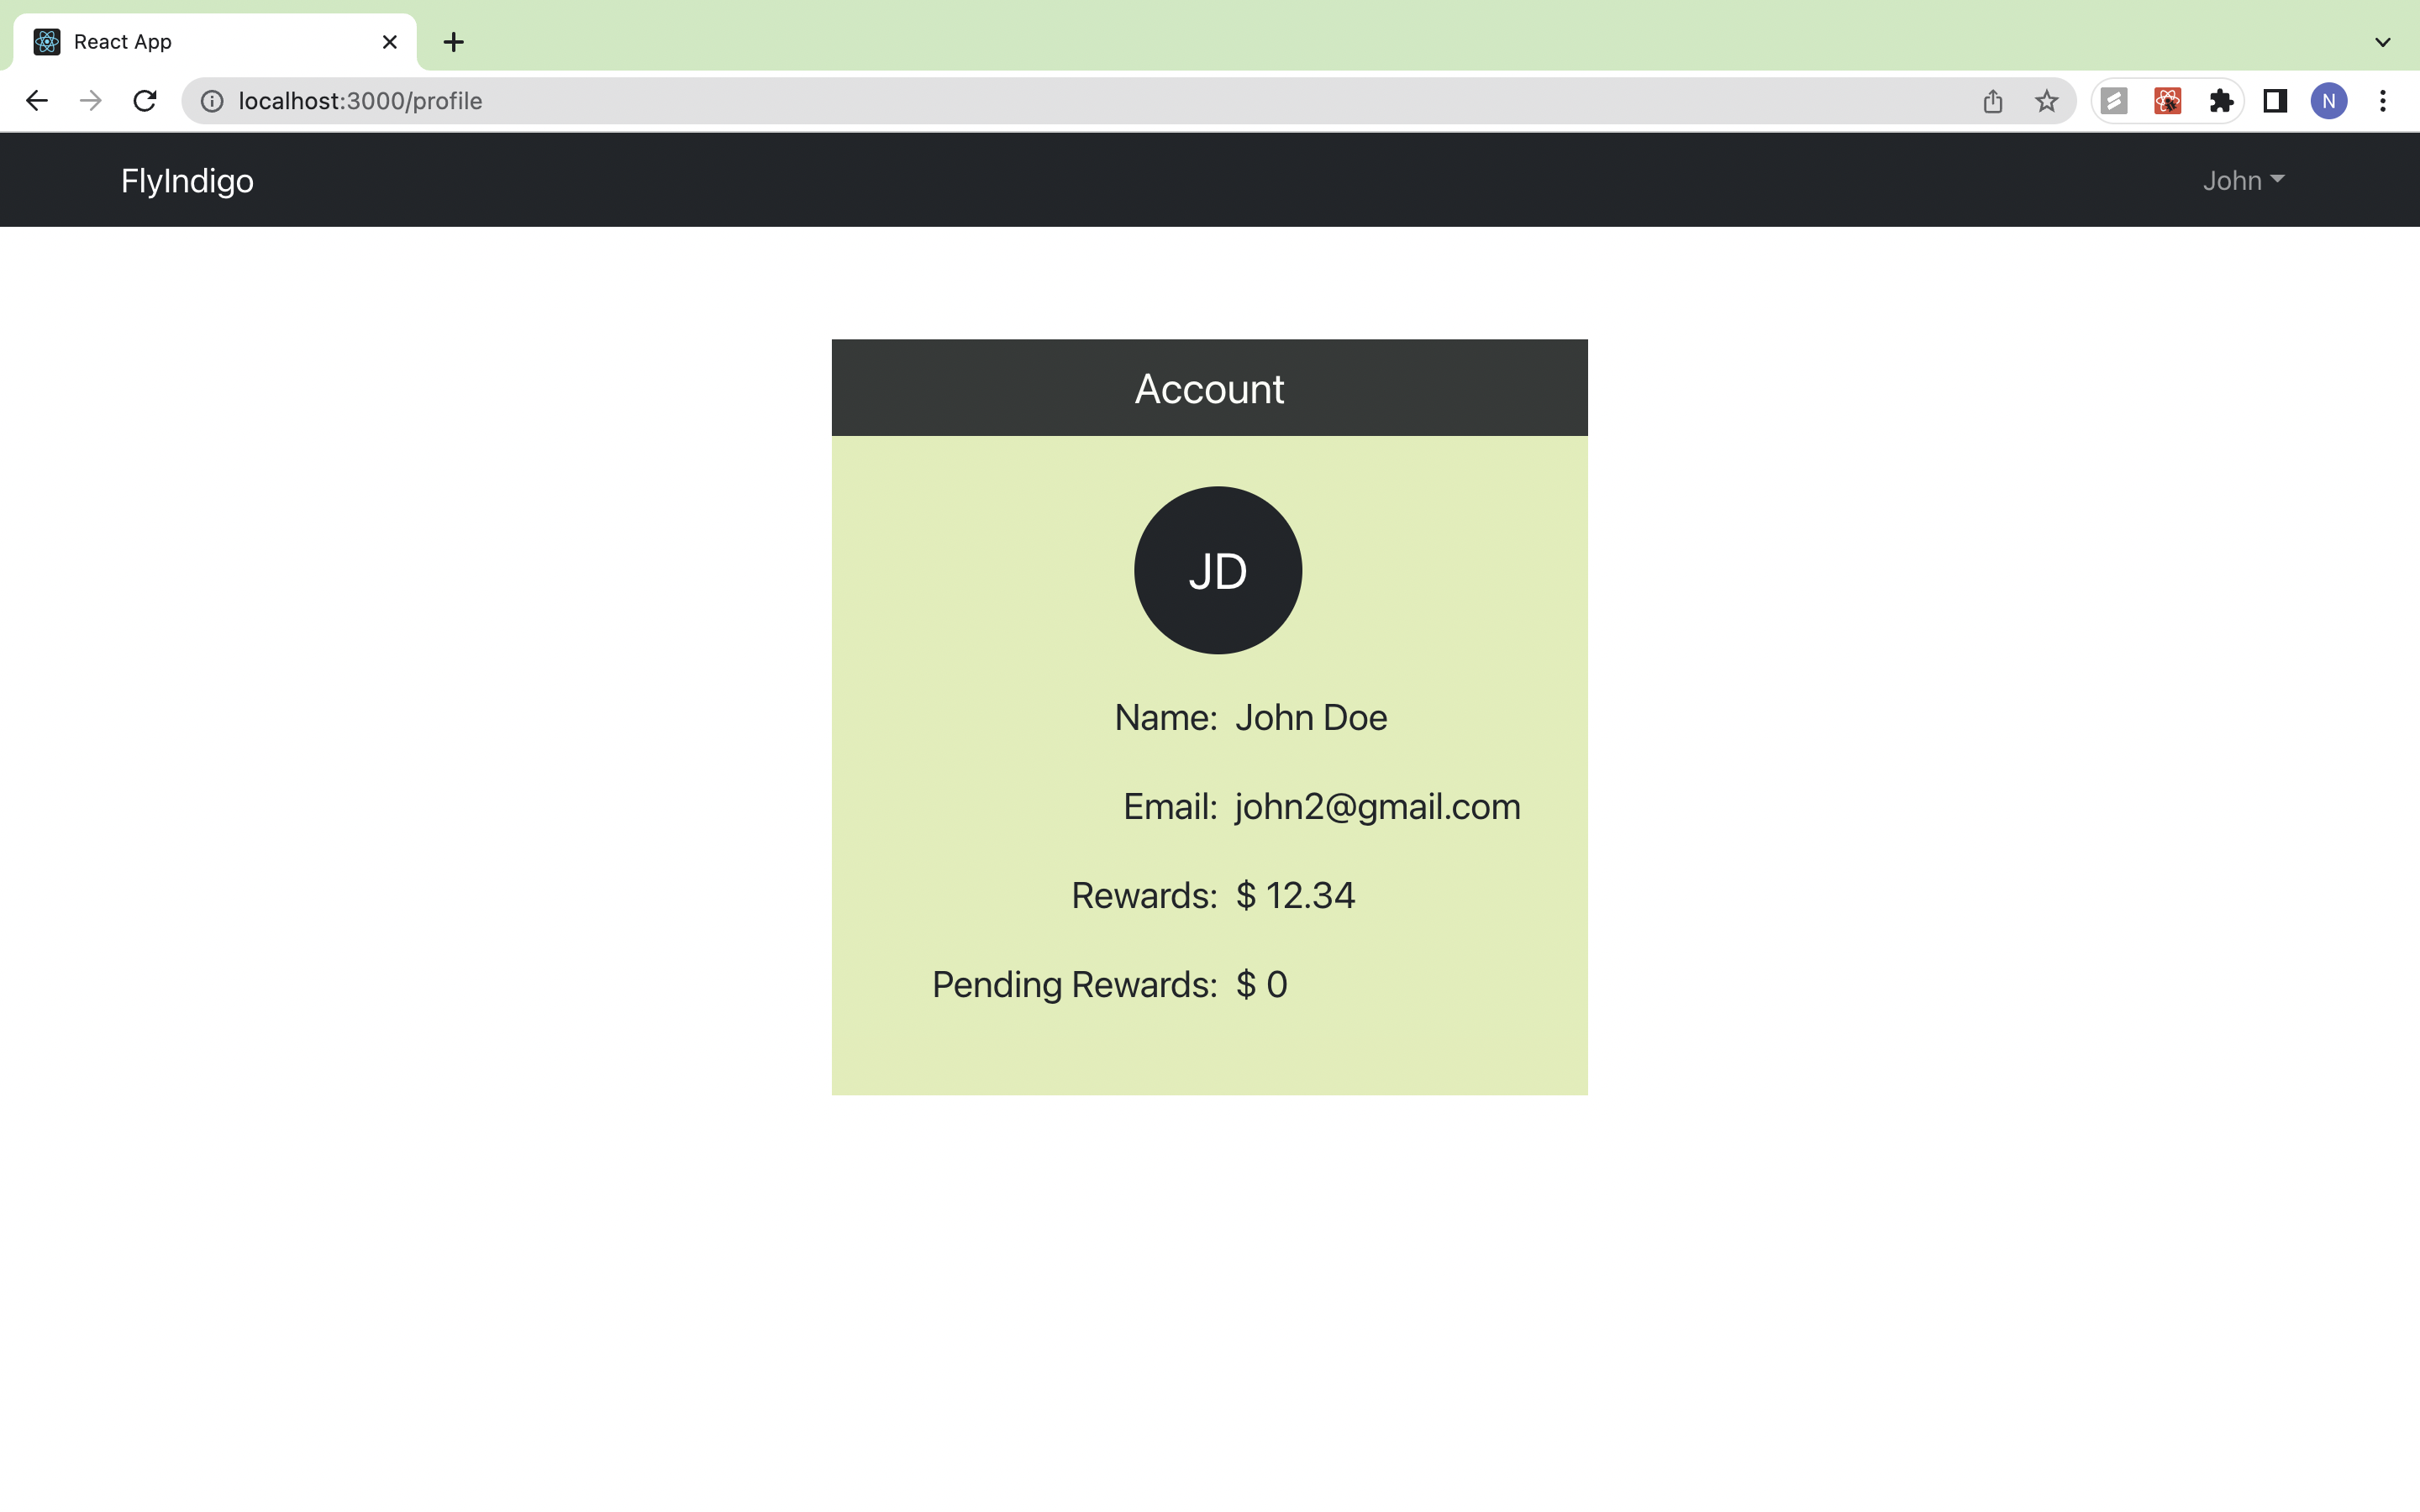This screenshot has height=1512, width=2420.
Task: Open the Chrome extensions puzzle icon
Action: [2221, 100]
